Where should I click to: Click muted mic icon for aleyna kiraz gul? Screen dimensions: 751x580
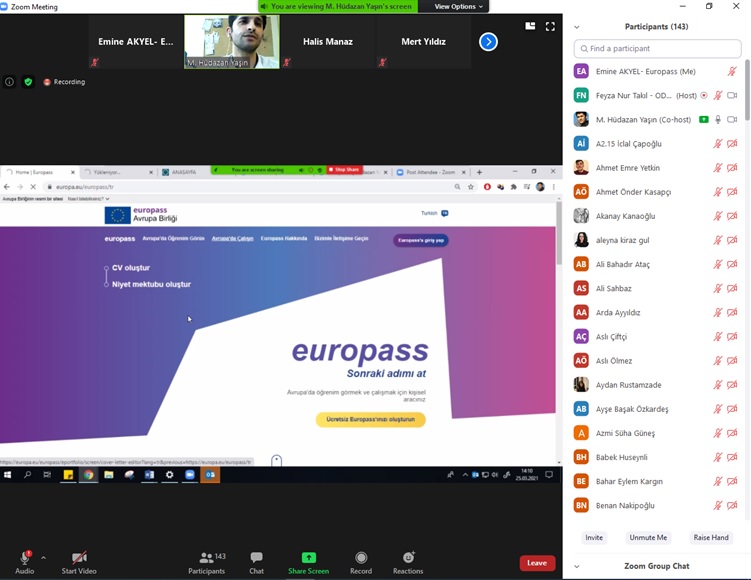tap(717, 240)
